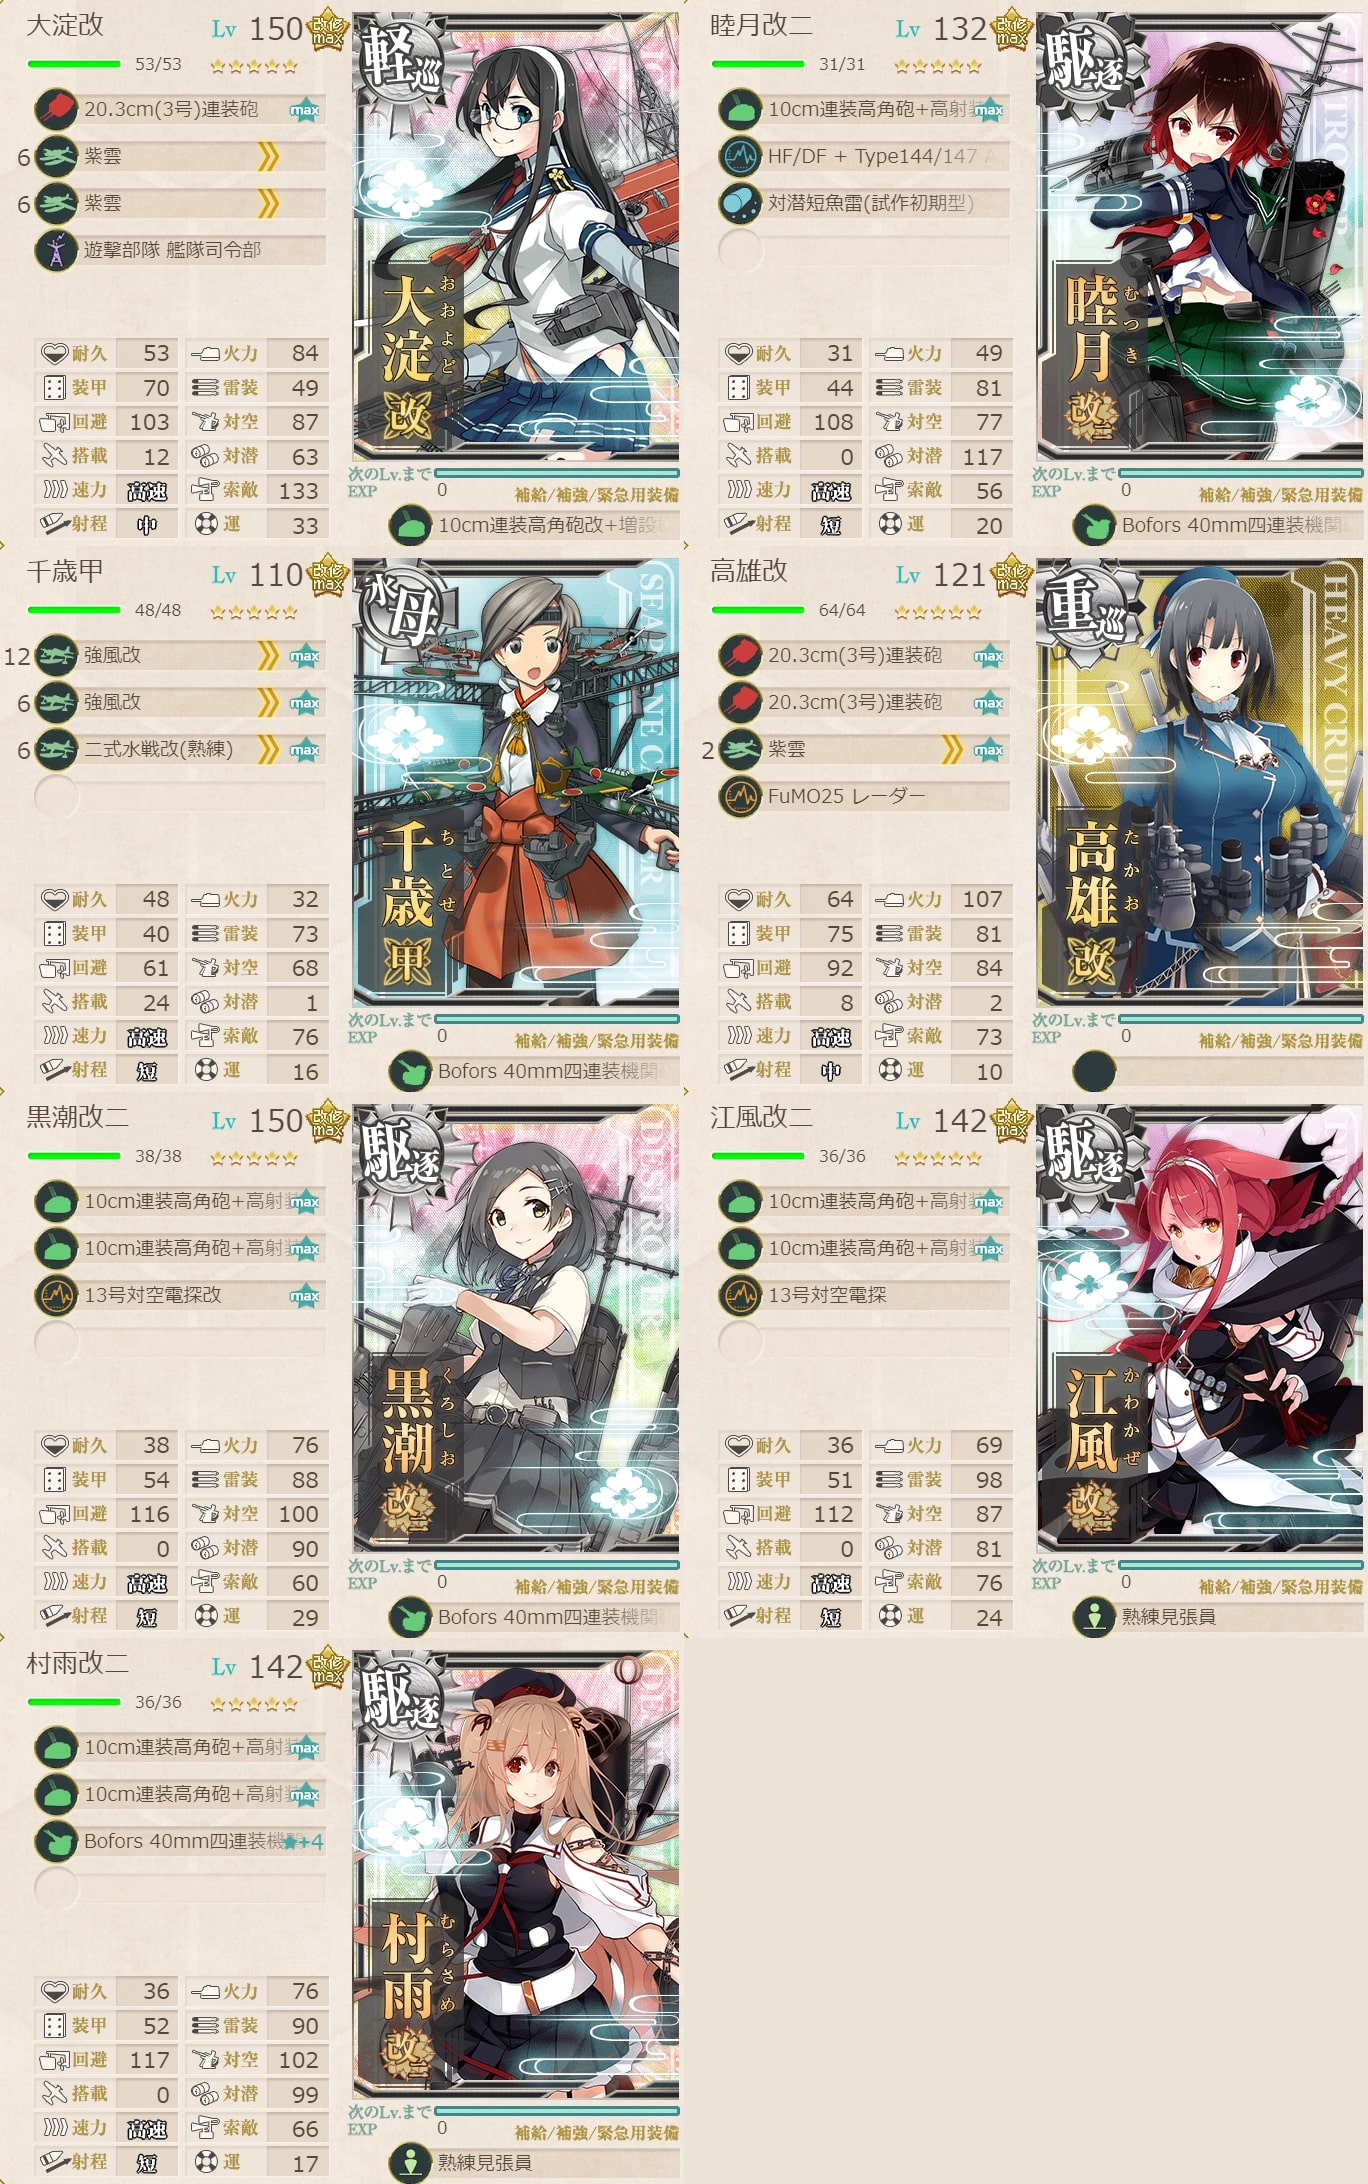Open the 大淀改 ship card portrait

[x=516, y=236]
